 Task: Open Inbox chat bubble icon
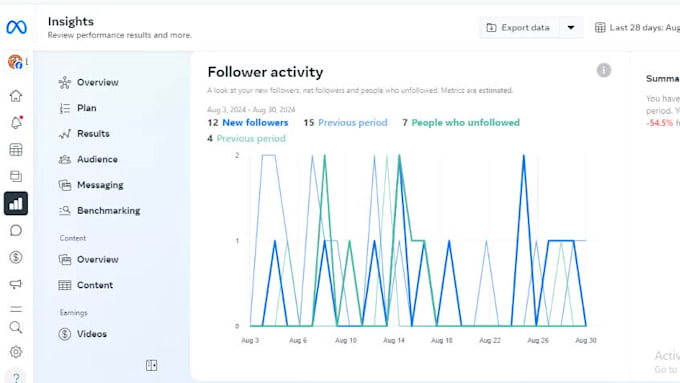click(16, 230)
